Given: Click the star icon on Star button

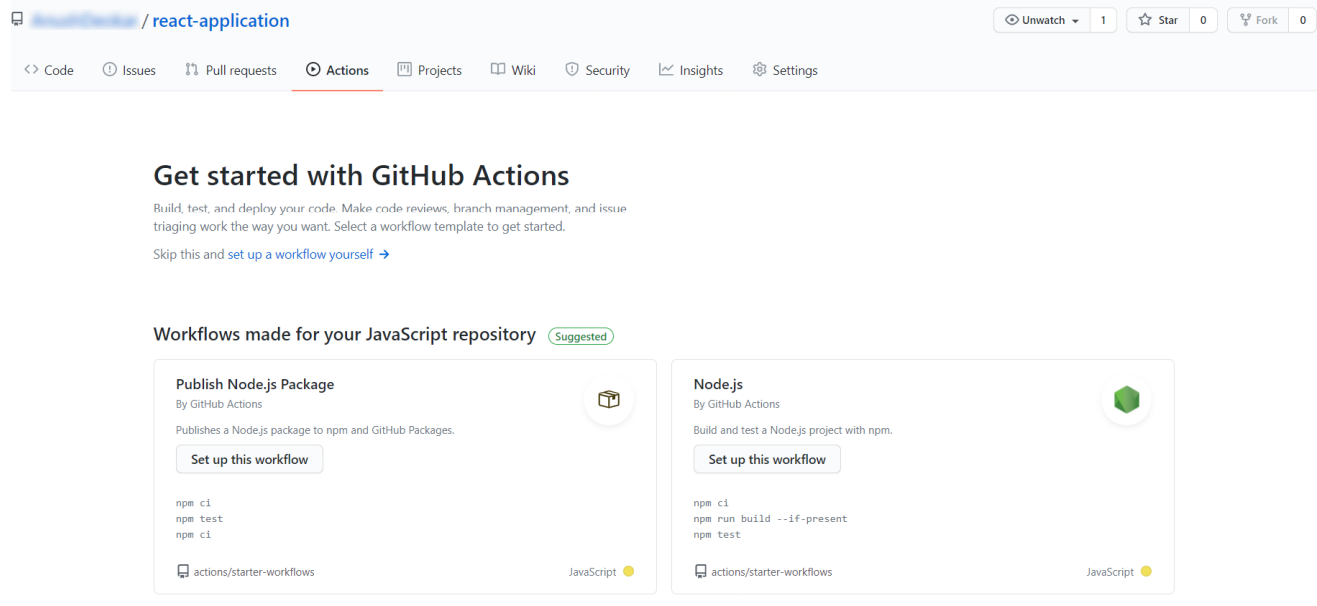Looking at the screenshot, I should pos(1144,20).
